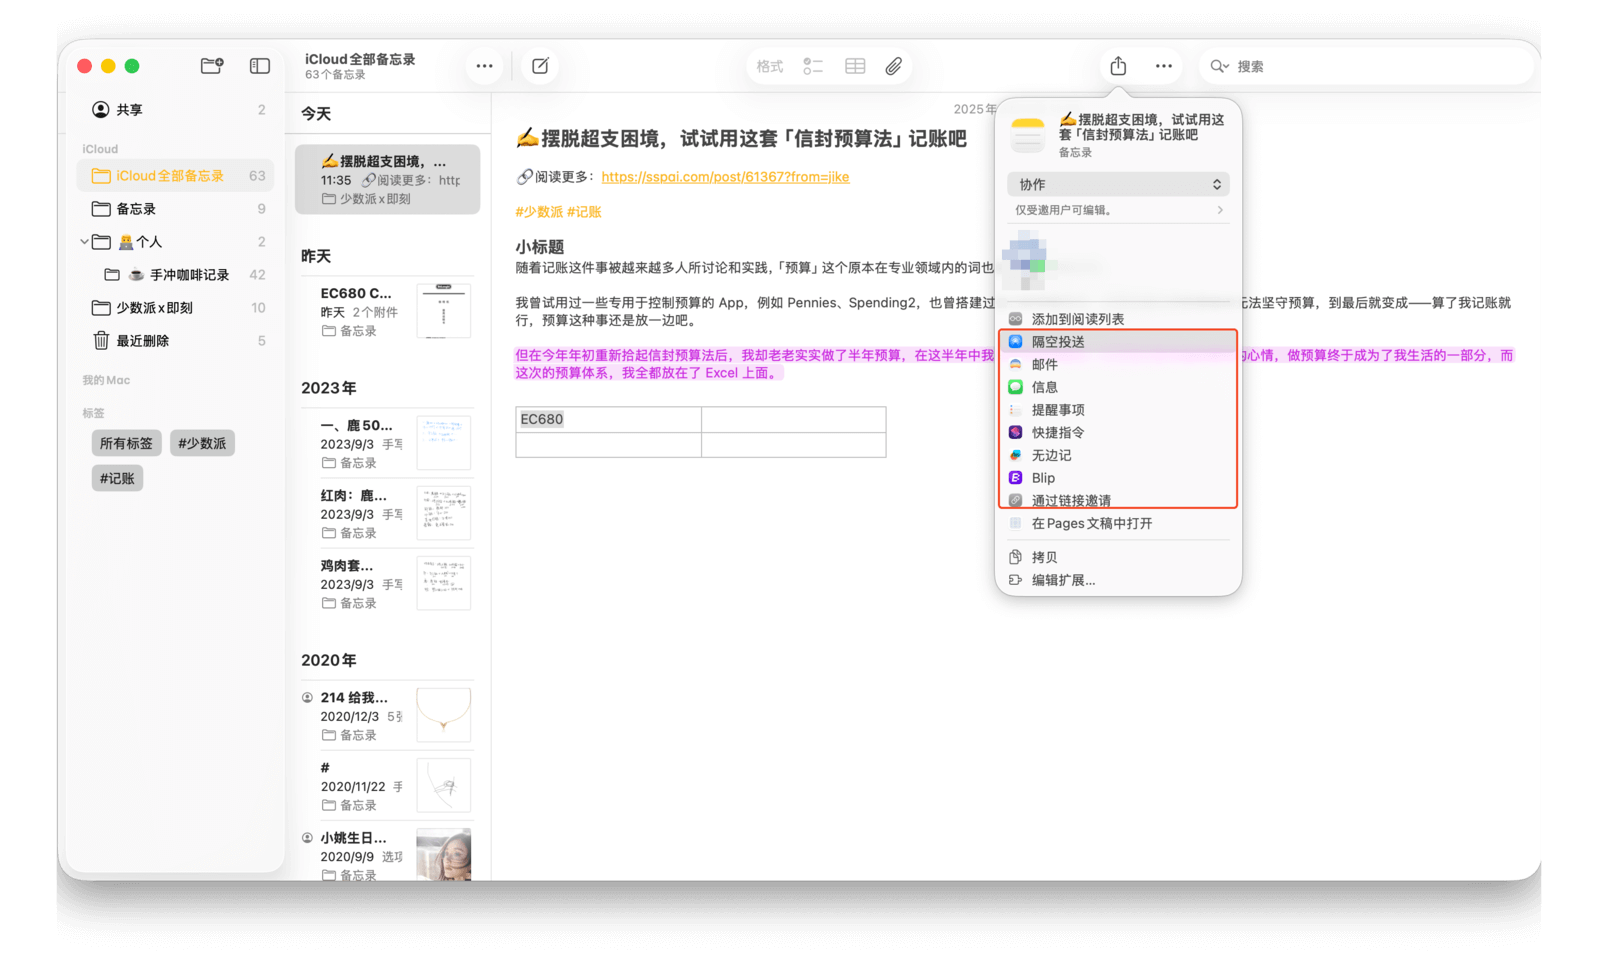Open the checklist formatting tool
The height and width of the screenshot is (957, 1600).
coord(813,66)
